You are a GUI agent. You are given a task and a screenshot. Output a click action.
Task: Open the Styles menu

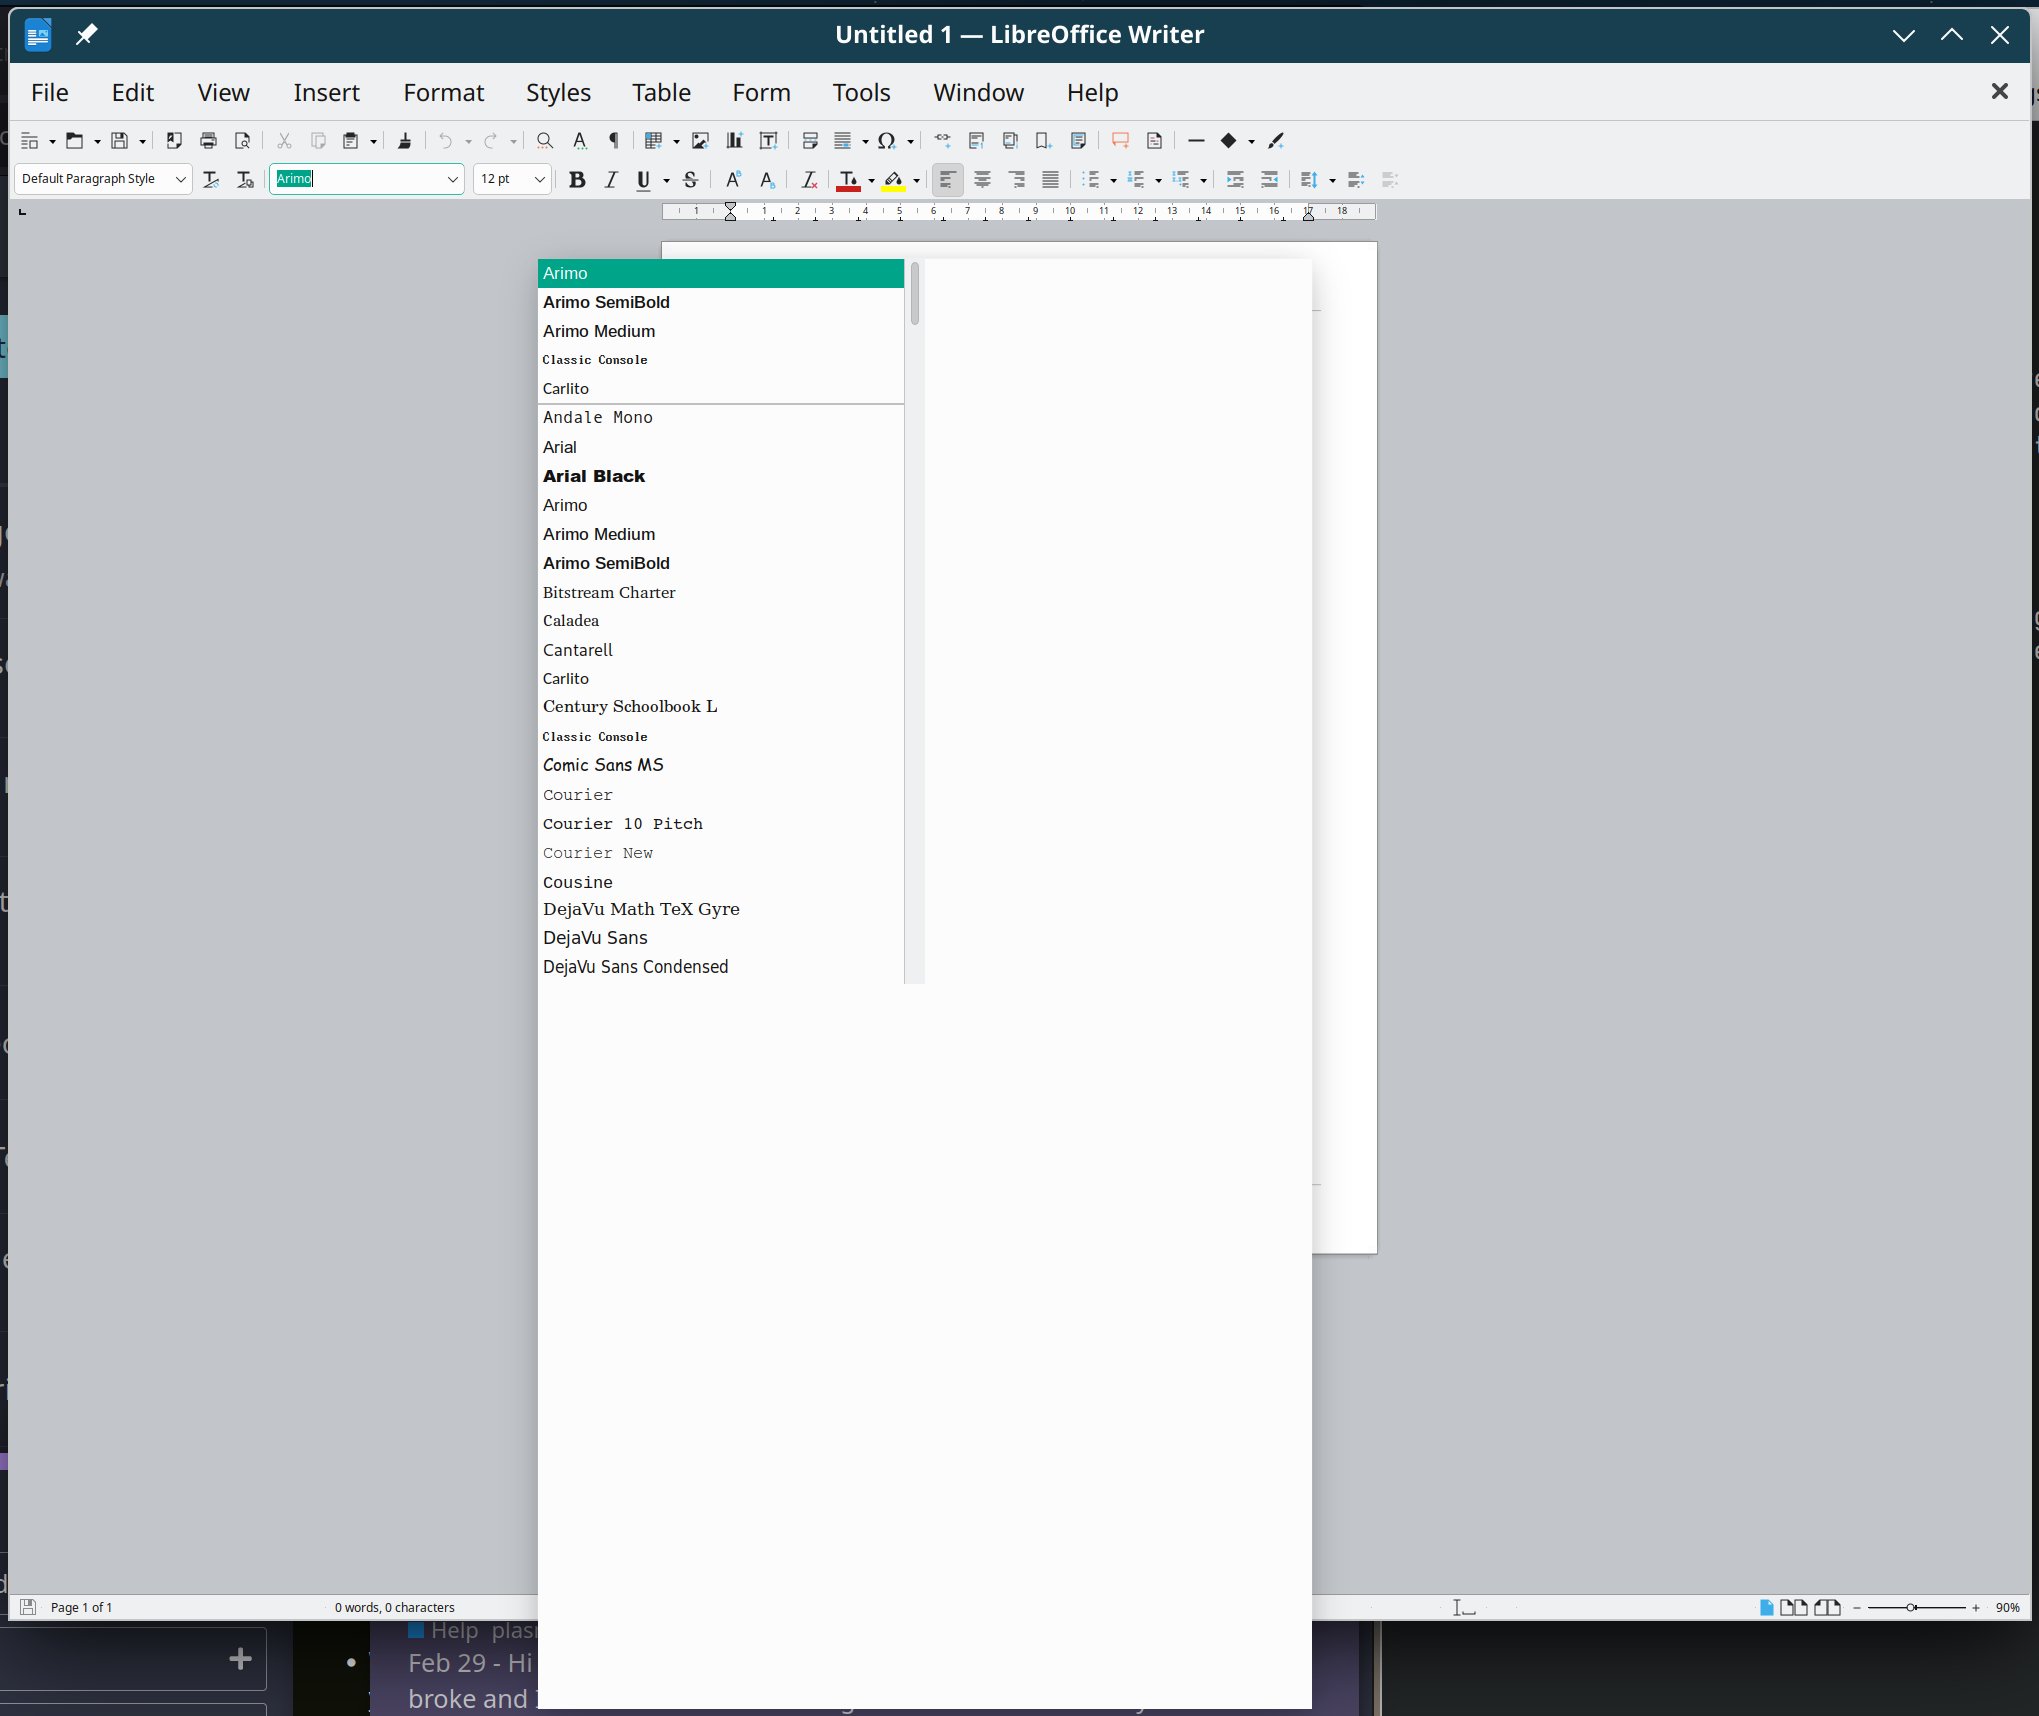[558, 92]
